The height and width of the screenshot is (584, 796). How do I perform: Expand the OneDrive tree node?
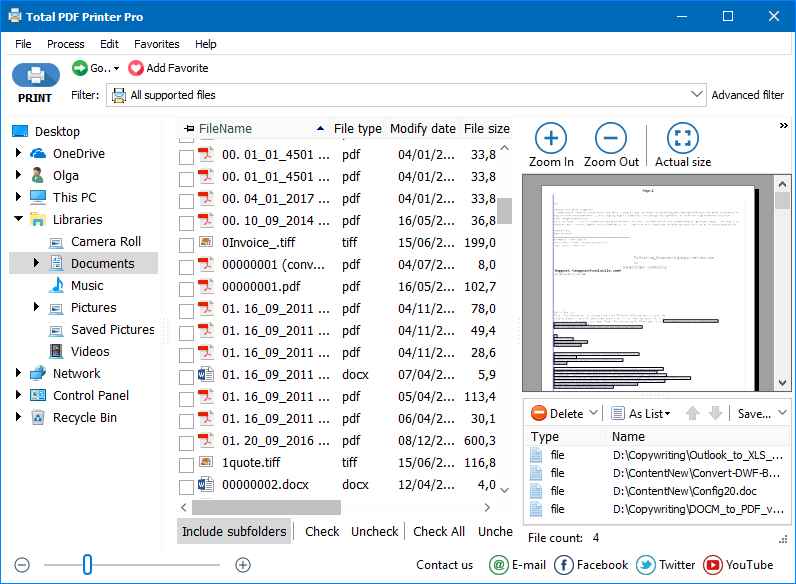18,153
